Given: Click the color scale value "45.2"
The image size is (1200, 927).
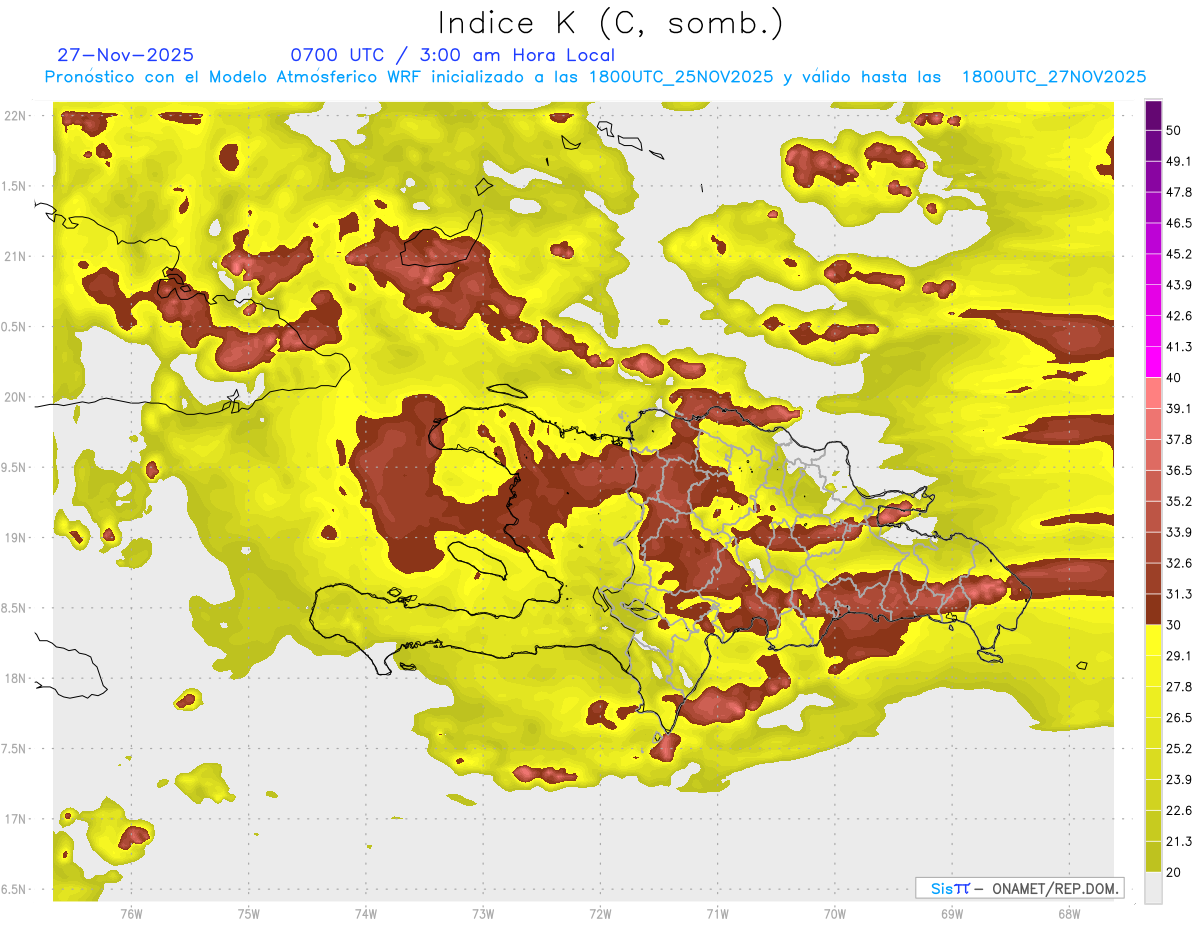Looking at the screenshot, I should 1178,254.
